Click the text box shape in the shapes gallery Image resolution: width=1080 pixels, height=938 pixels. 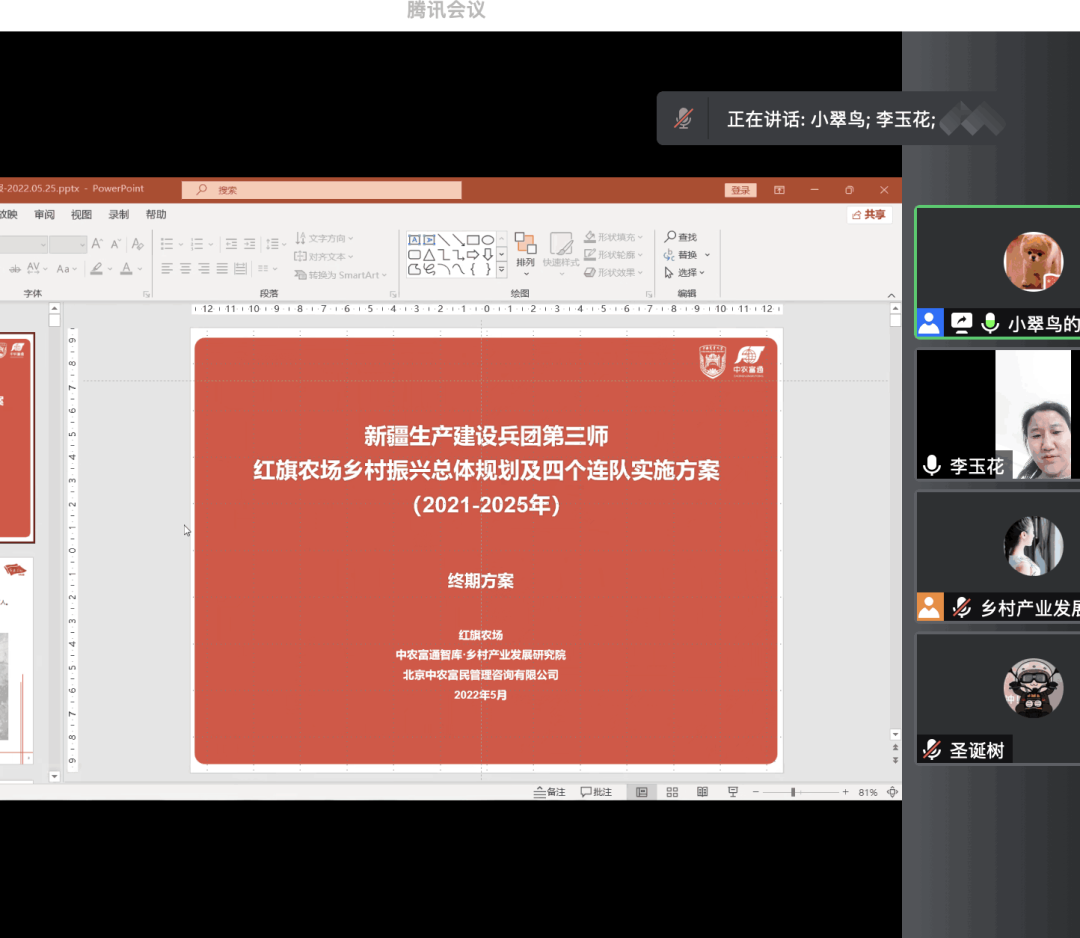pyautogui.click(x=414, y=240)
